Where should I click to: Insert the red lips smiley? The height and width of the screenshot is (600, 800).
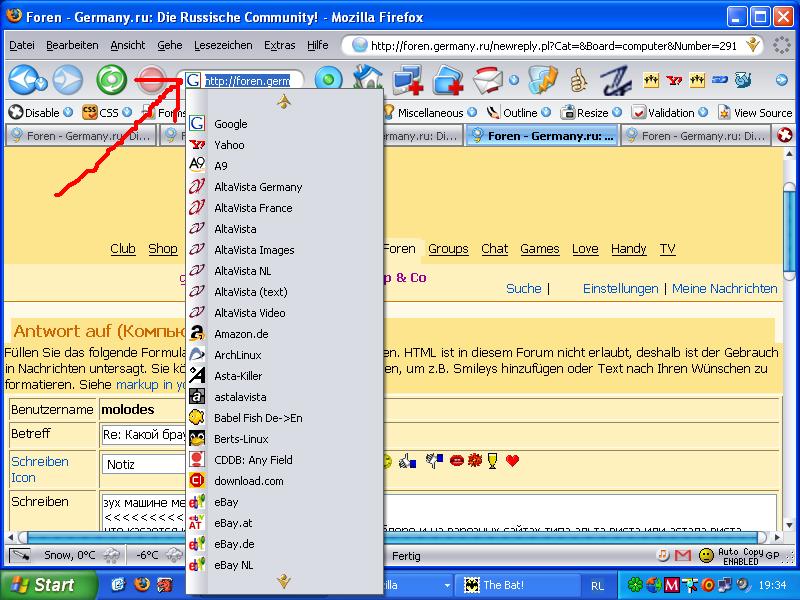point(457,461)
